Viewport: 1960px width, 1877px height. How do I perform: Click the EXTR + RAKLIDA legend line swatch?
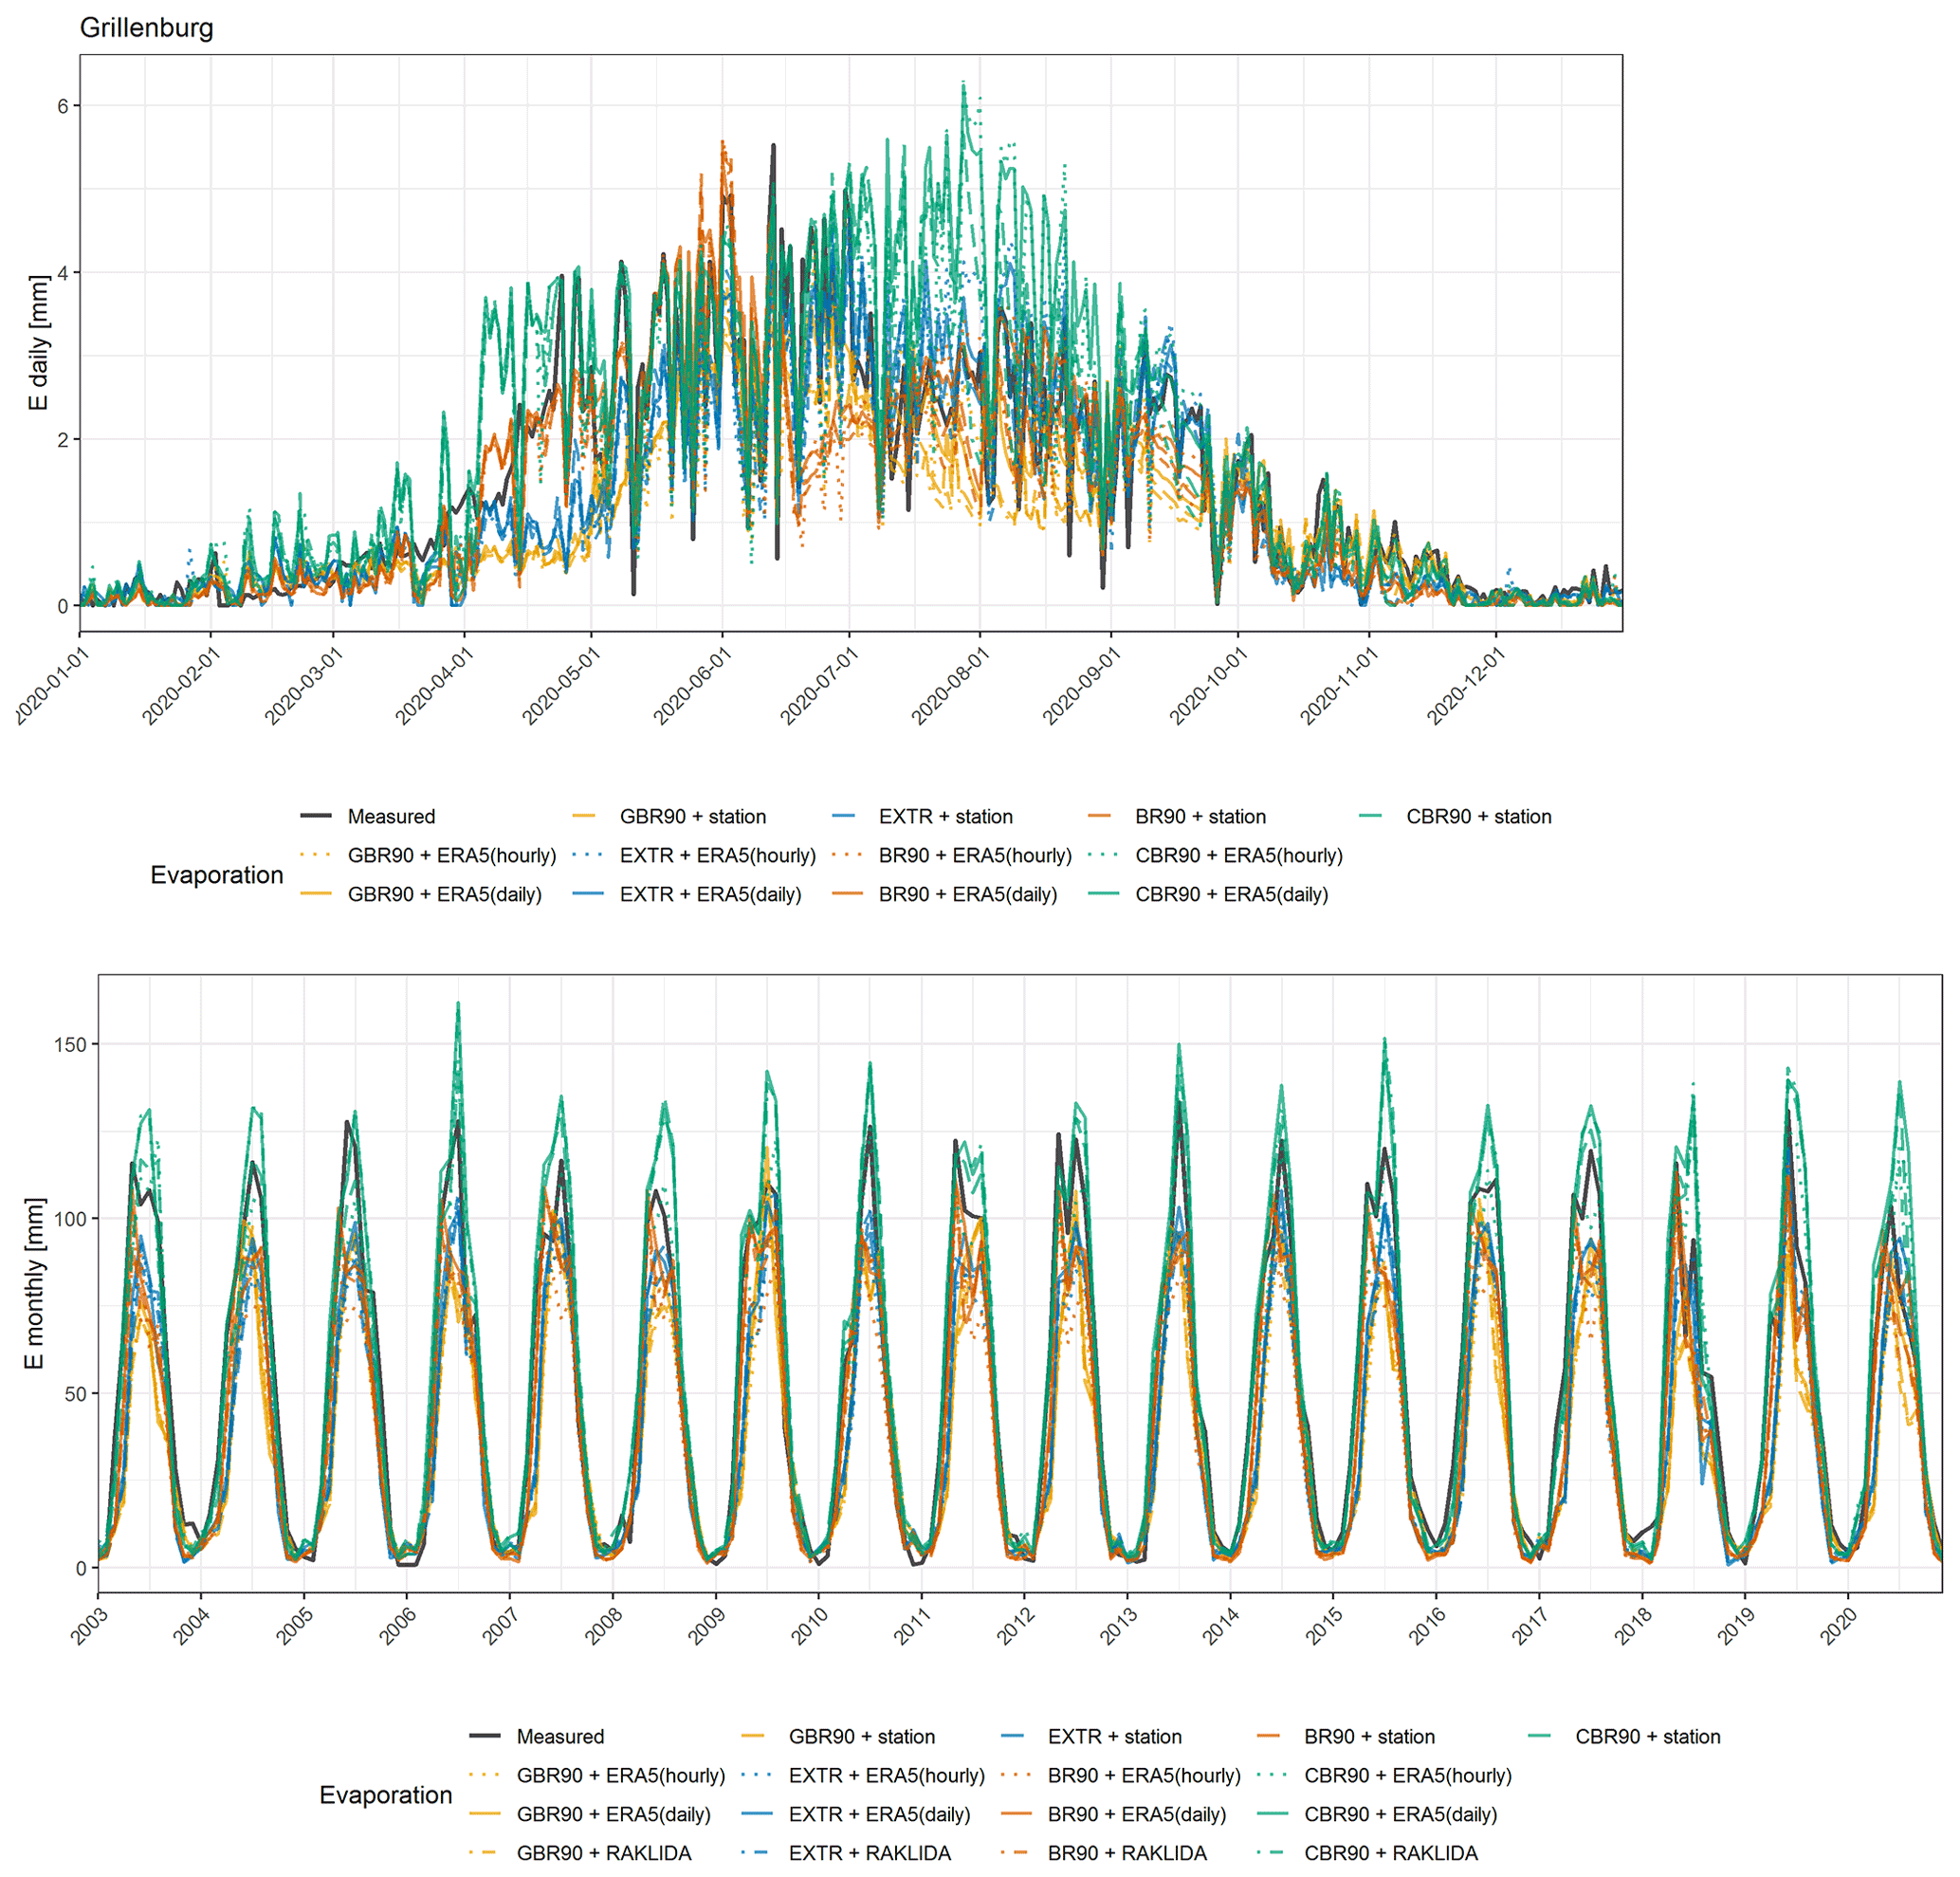tap(756, 1853)
